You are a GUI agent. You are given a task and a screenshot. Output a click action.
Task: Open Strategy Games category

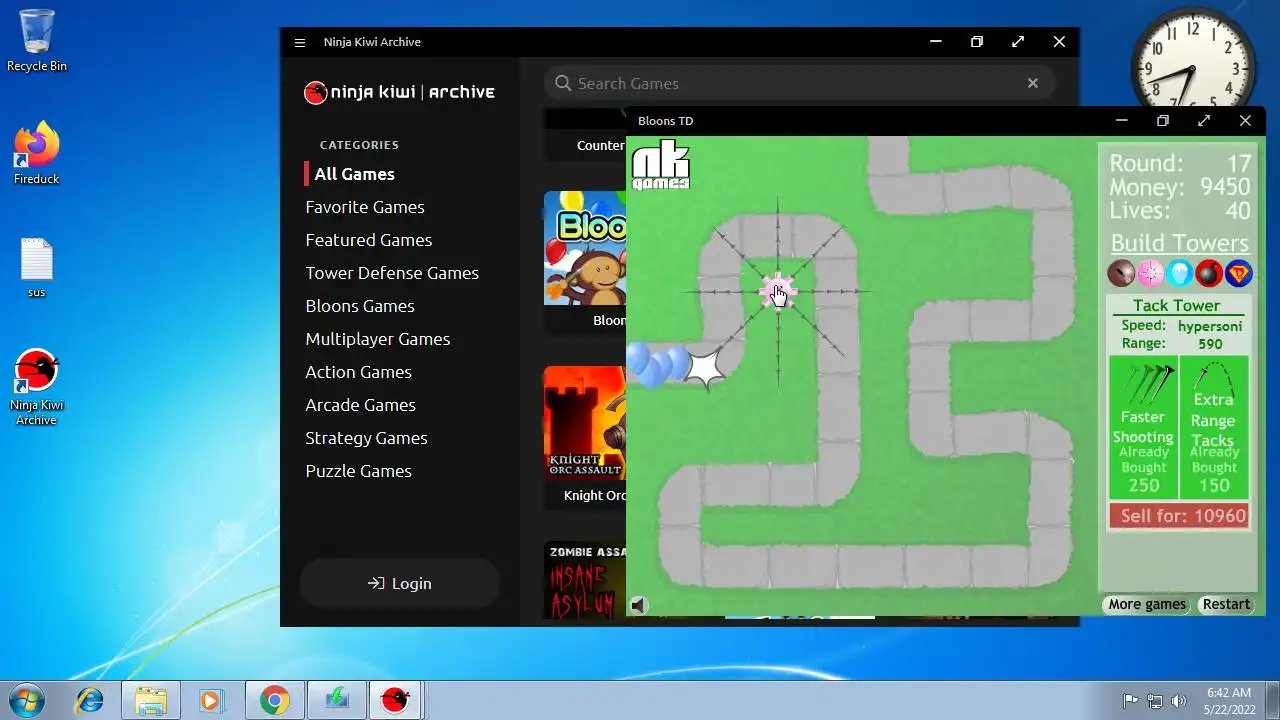pyautogui.click(x=366, y=438)
